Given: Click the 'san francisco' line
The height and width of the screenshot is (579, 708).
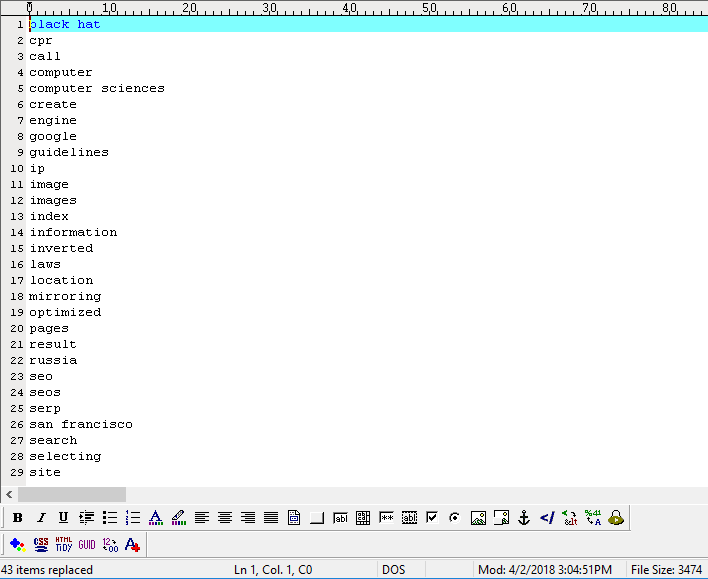Looking at the screenshot, I should [x=81, y=424].
